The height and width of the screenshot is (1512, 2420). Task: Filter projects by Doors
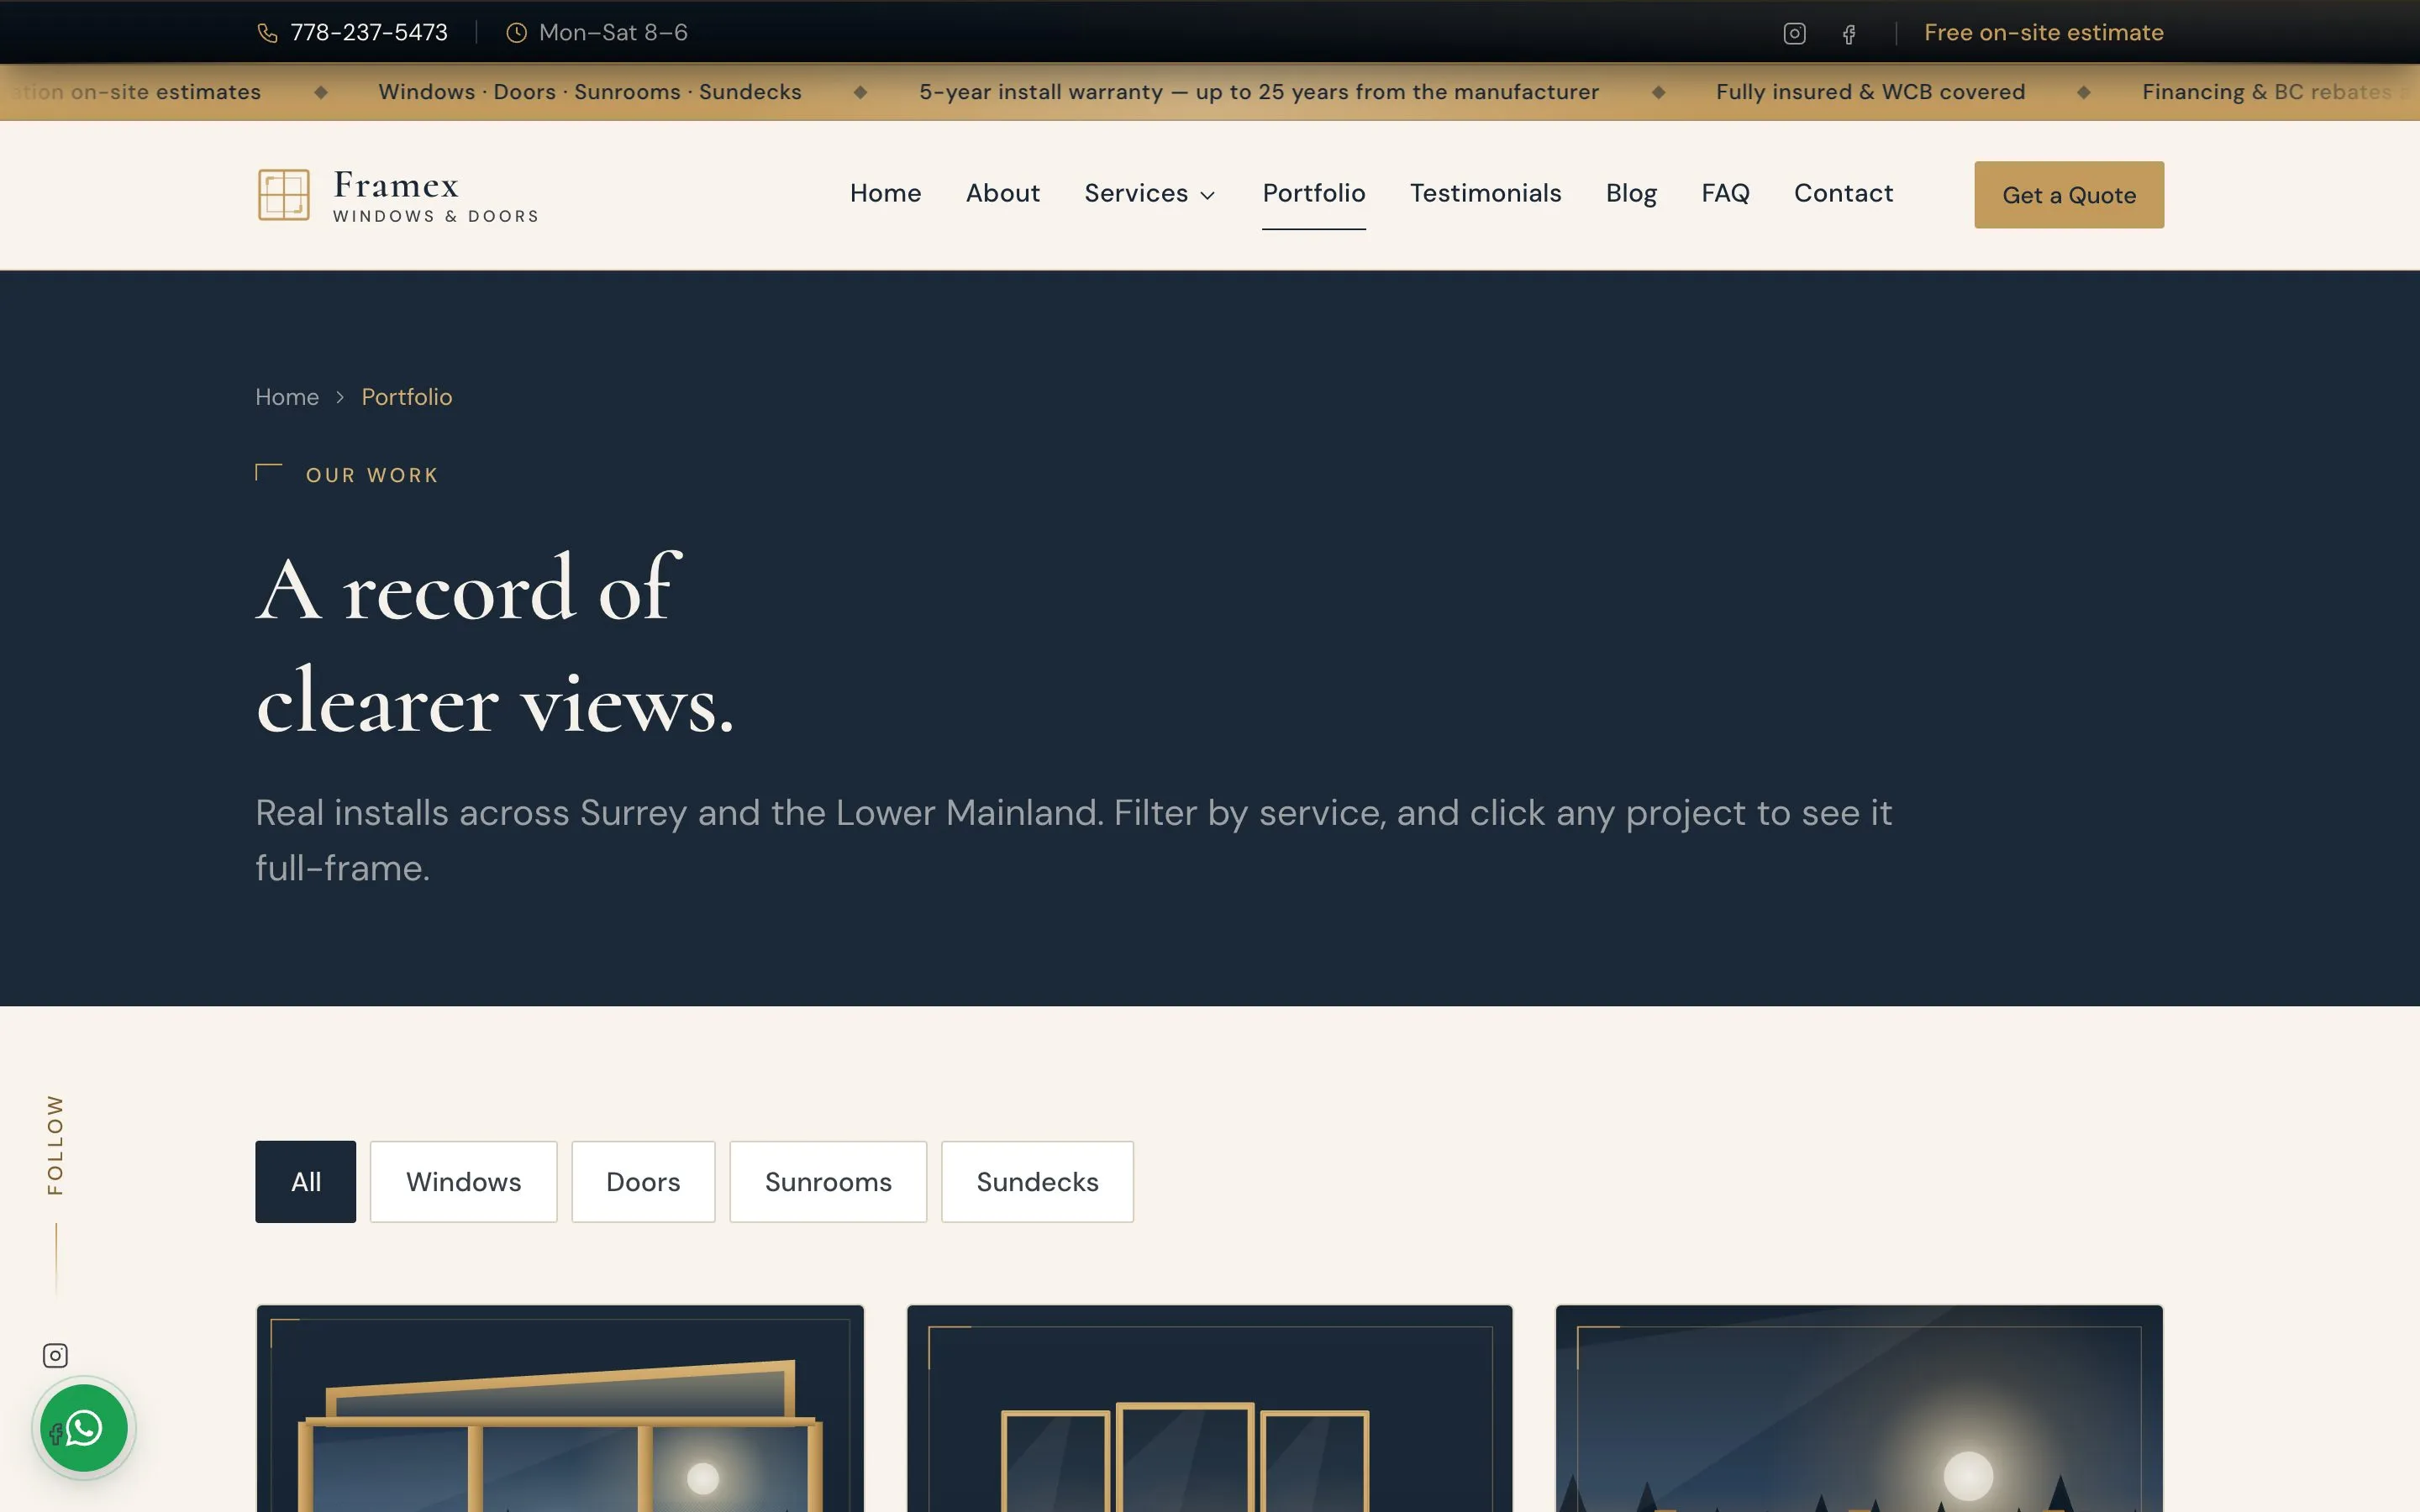coord(643,1181)
